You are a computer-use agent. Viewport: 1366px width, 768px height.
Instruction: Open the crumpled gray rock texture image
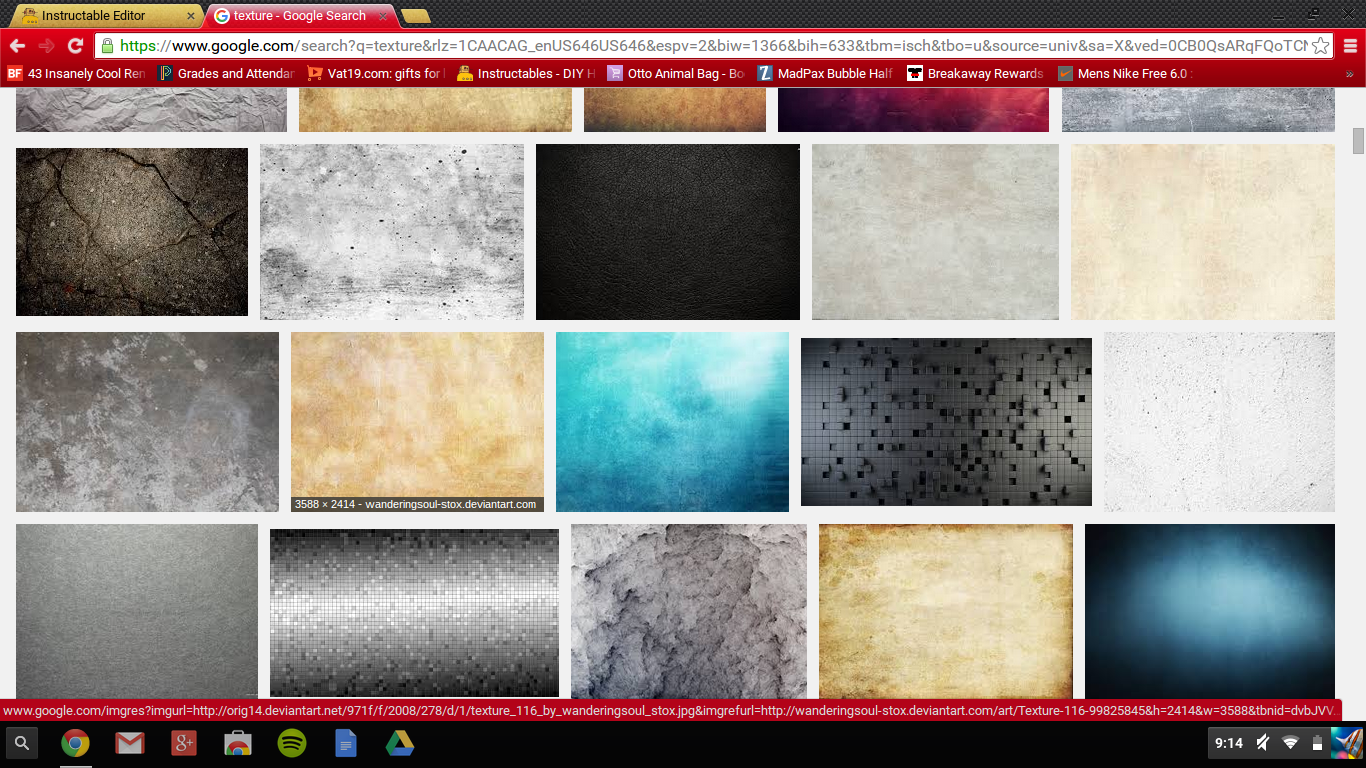[689, 611]
